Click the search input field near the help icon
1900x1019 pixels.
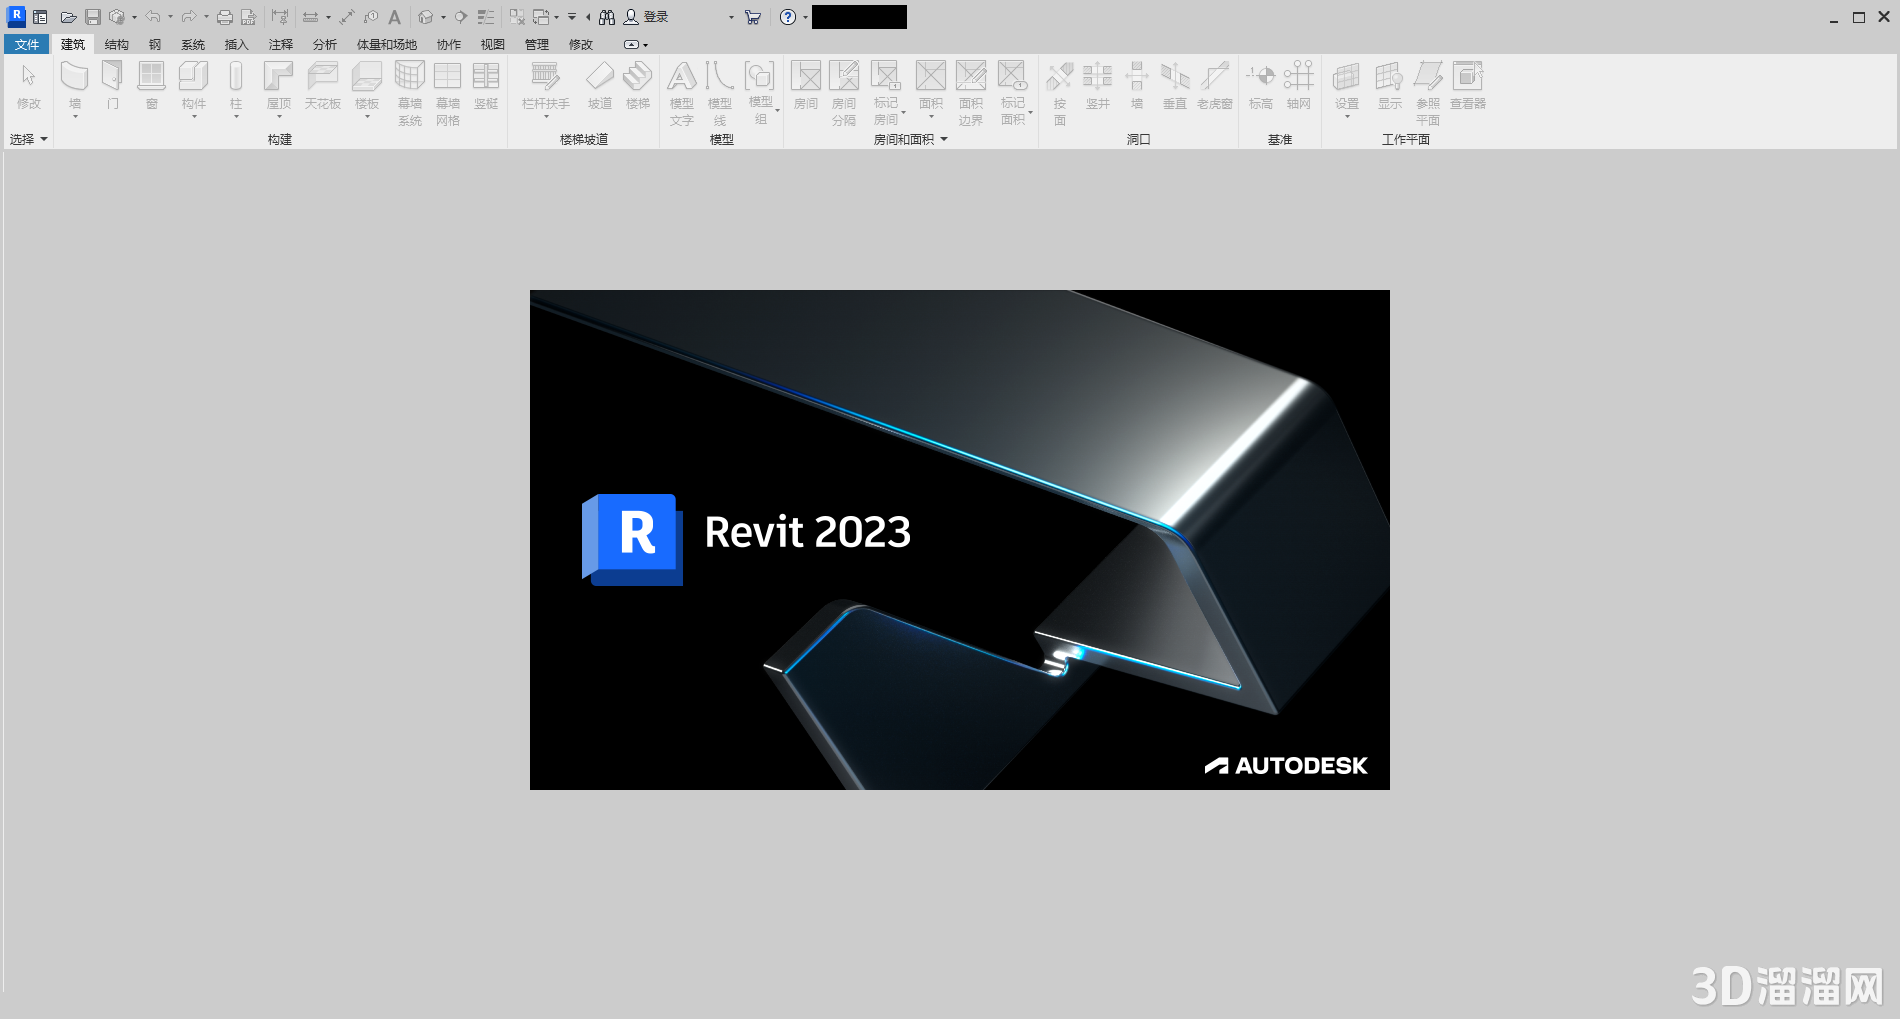(x=858, y=17)
